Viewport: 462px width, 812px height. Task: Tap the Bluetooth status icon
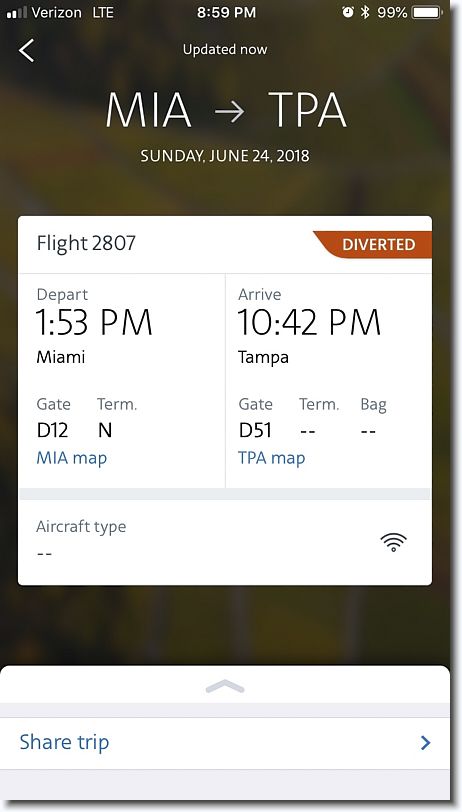click(365, 12)
